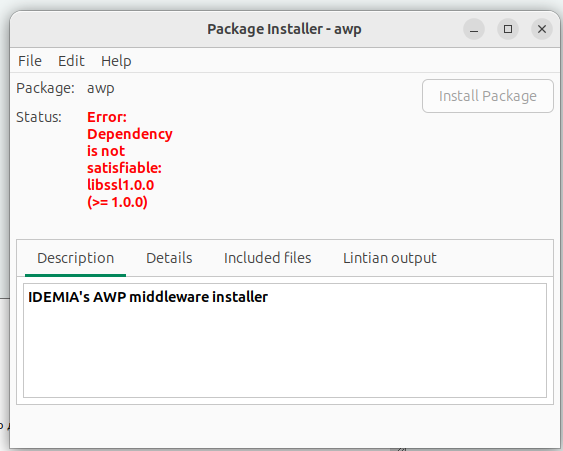Switch to the Description tab
563x451 pixels.
75,258
